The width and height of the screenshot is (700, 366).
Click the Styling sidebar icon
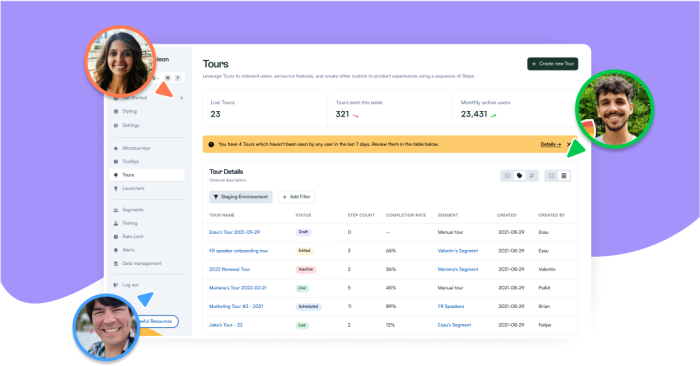(x=116, y=112)
